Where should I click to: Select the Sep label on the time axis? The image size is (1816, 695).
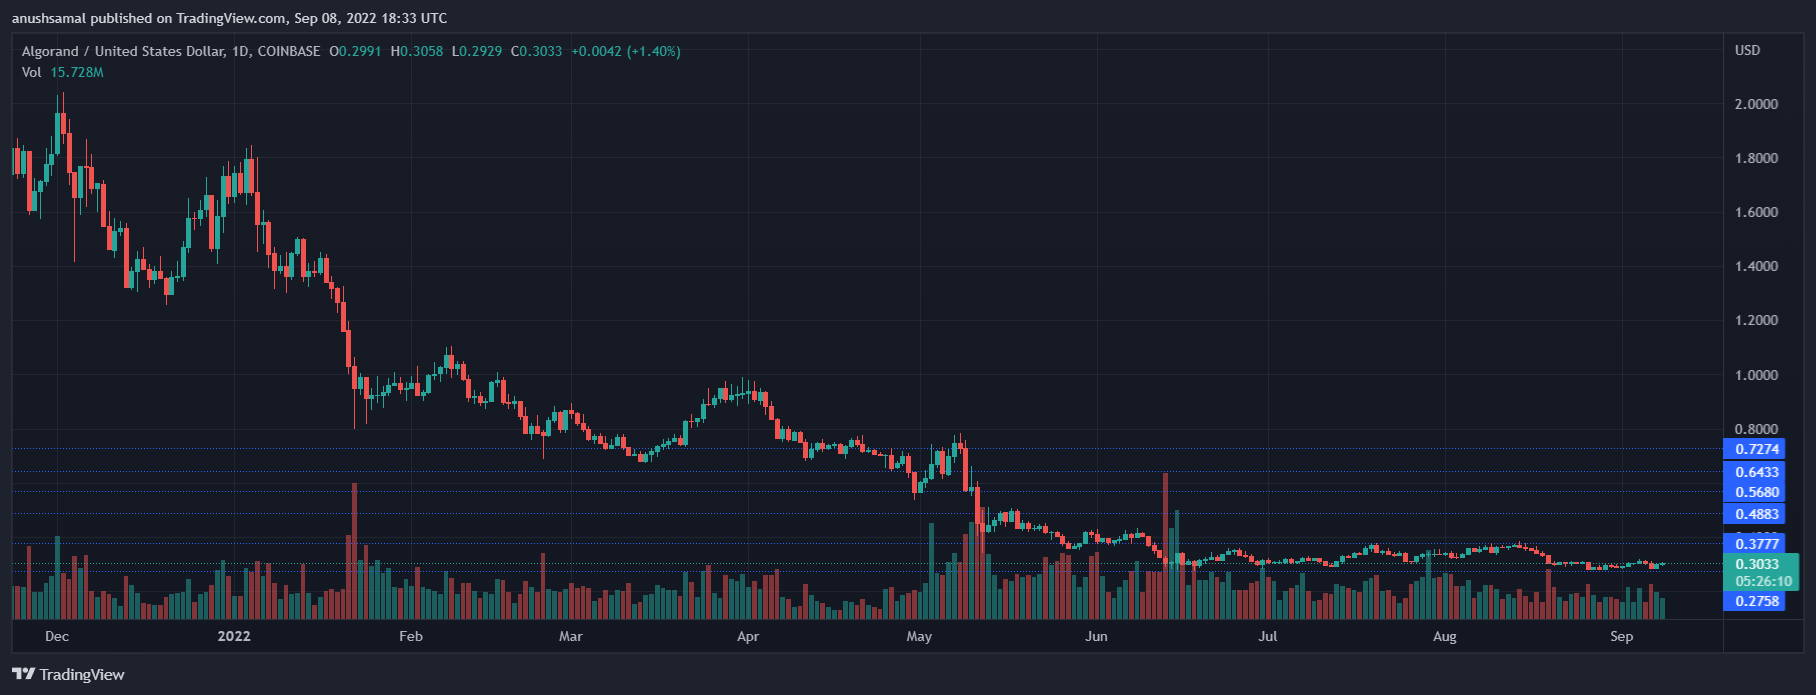tap(1621, 636)
